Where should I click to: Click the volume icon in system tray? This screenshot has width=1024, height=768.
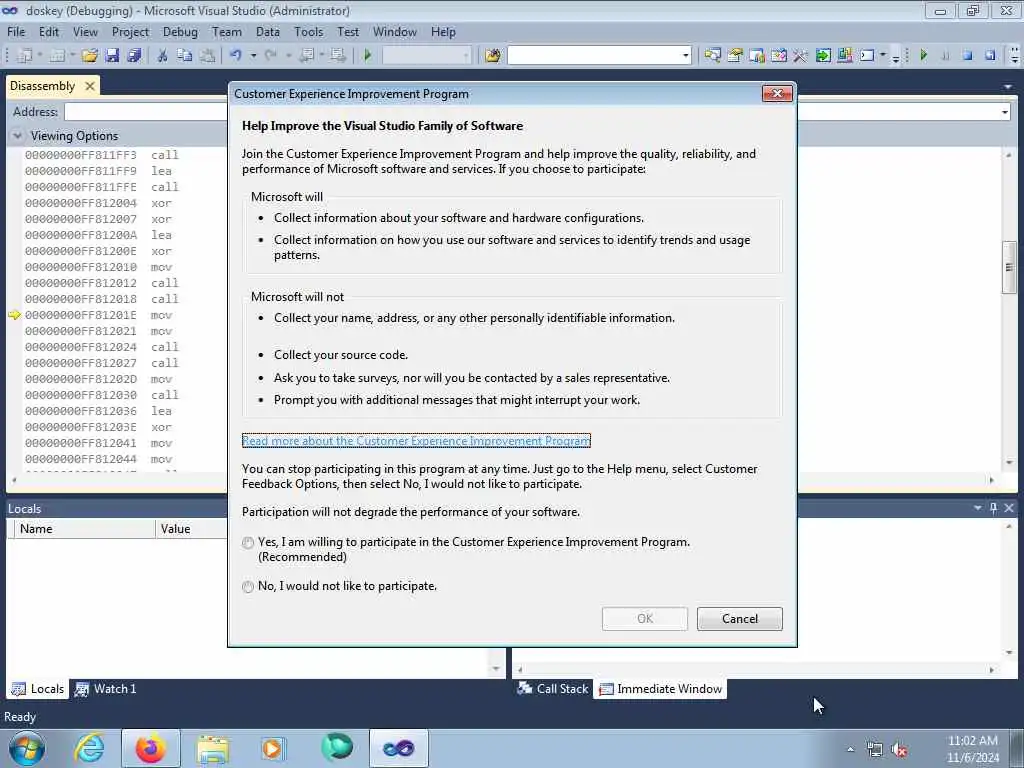[900, 750]
